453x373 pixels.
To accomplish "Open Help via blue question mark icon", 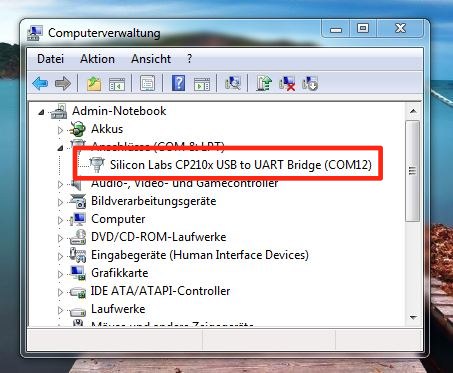I will tap(179, 83).
